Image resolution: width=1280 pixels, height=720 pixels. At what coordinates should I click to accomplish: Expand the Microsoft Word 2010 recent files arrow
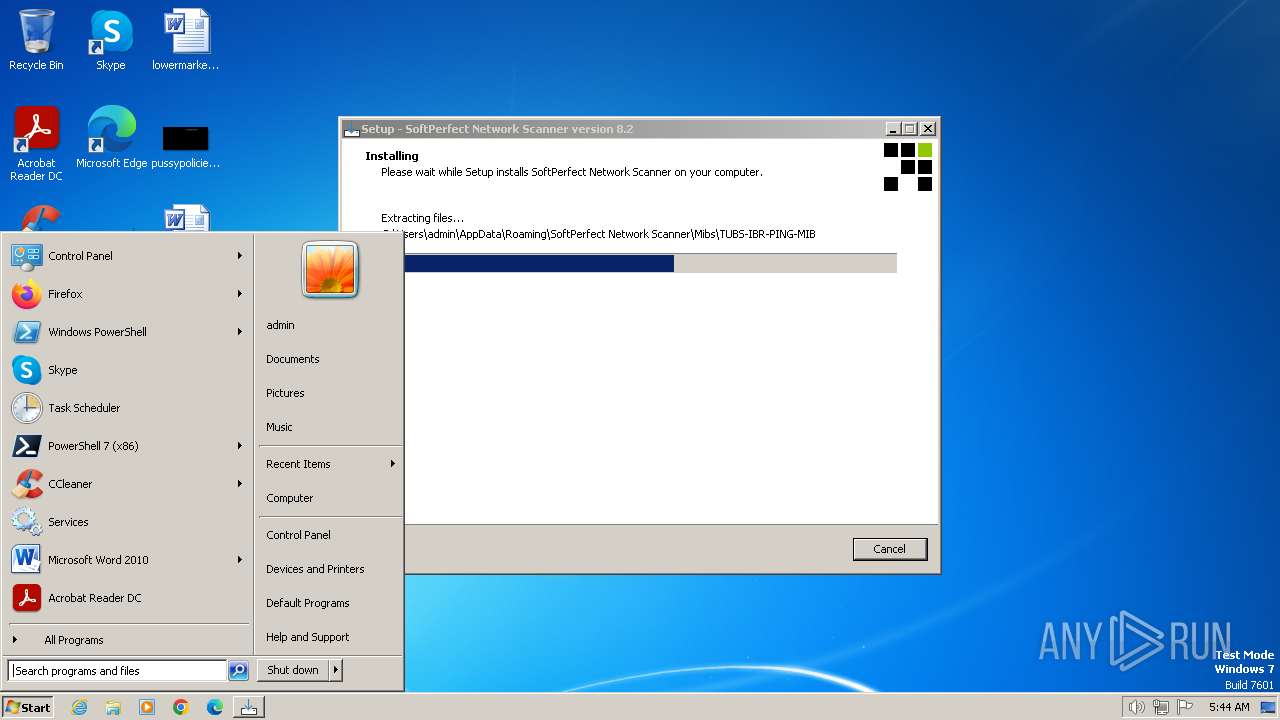point(240,560)
